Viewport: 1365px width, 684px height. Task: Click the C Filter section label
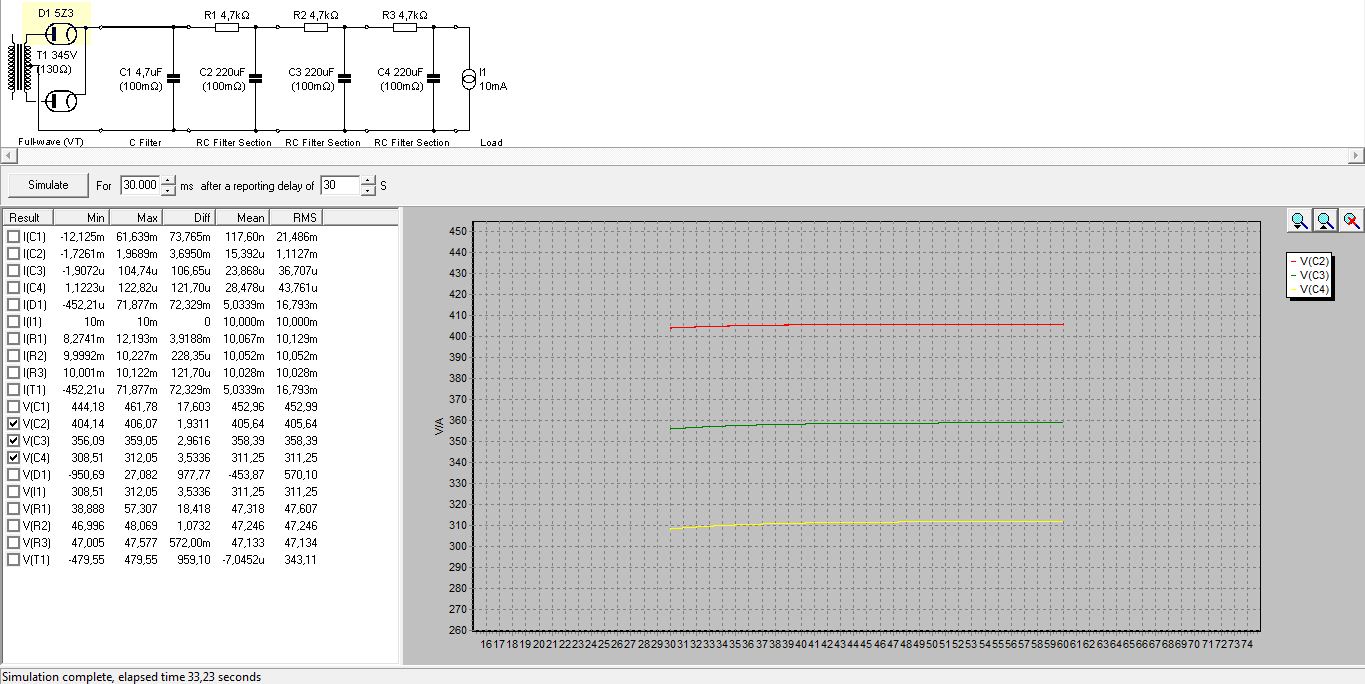[x=145, y=142]
